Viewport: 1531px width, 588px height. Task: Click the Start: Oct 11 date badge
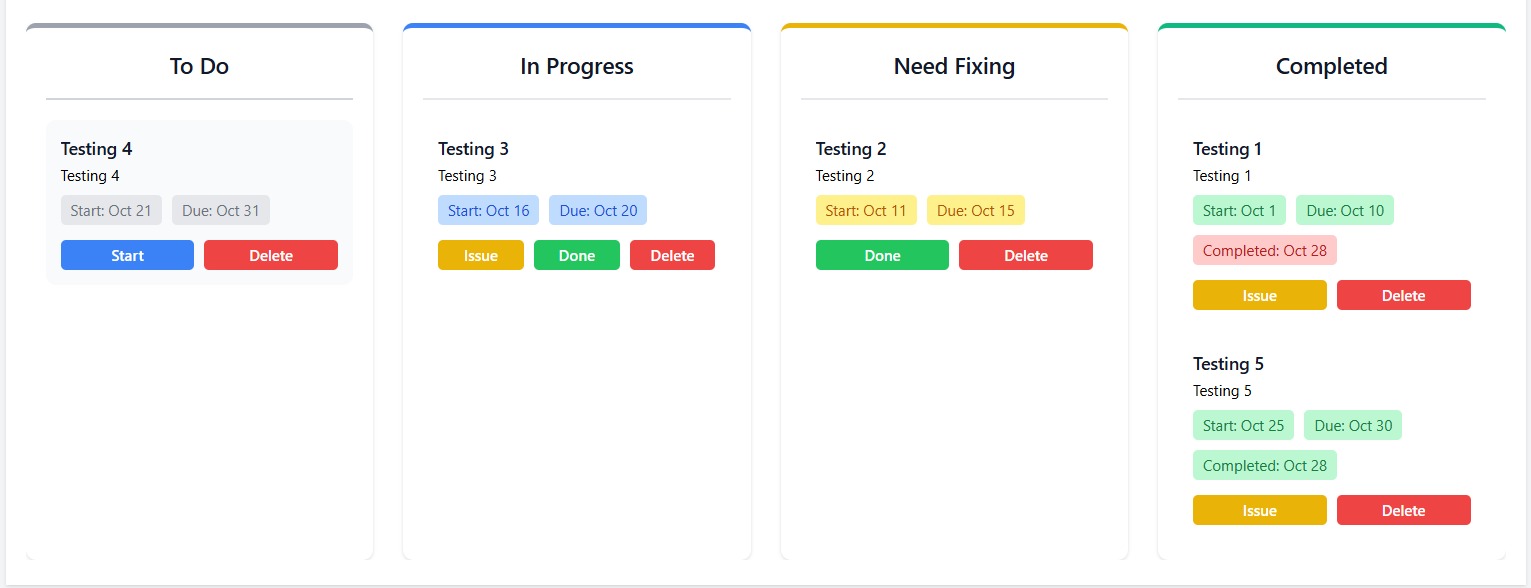pos(866,210)
